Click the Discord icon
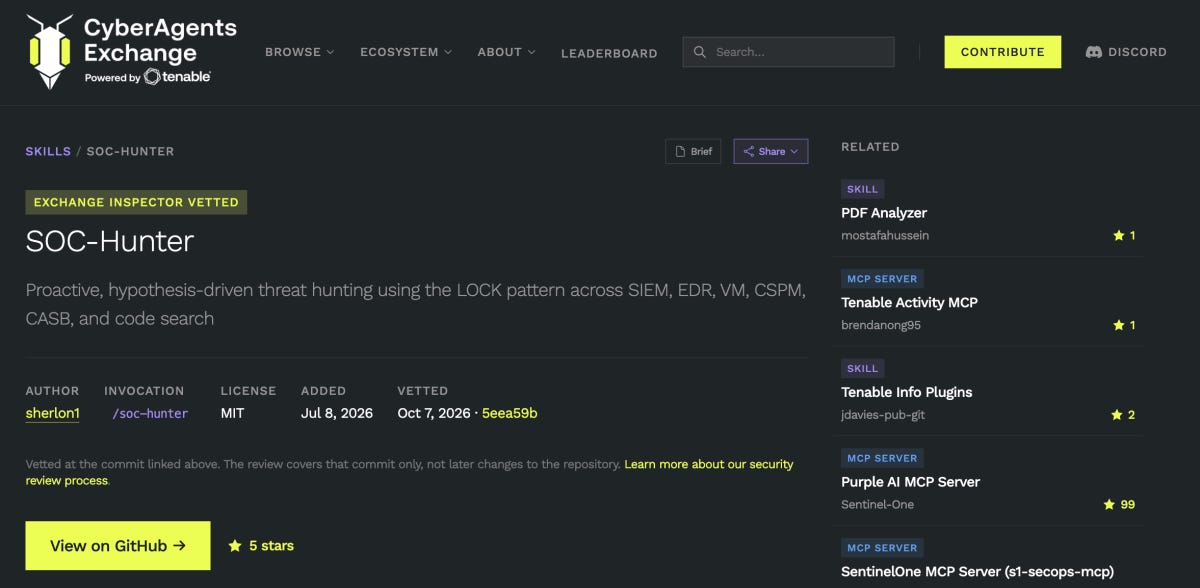This screenshot has height=588, width=1200. [1094, 52]
